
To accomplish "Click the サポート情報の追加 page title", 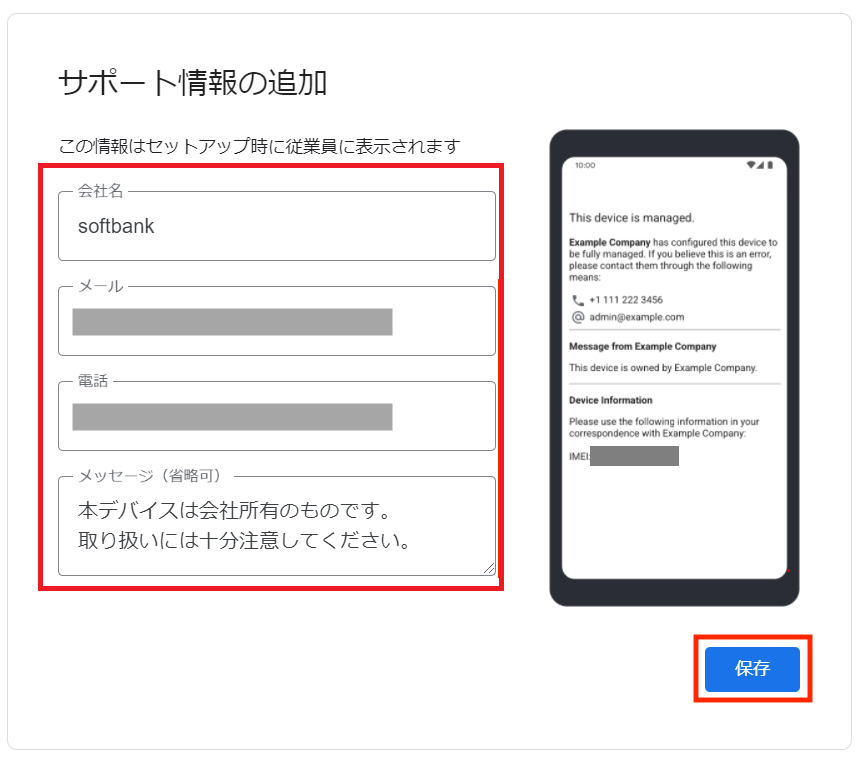I will (193, 83).
